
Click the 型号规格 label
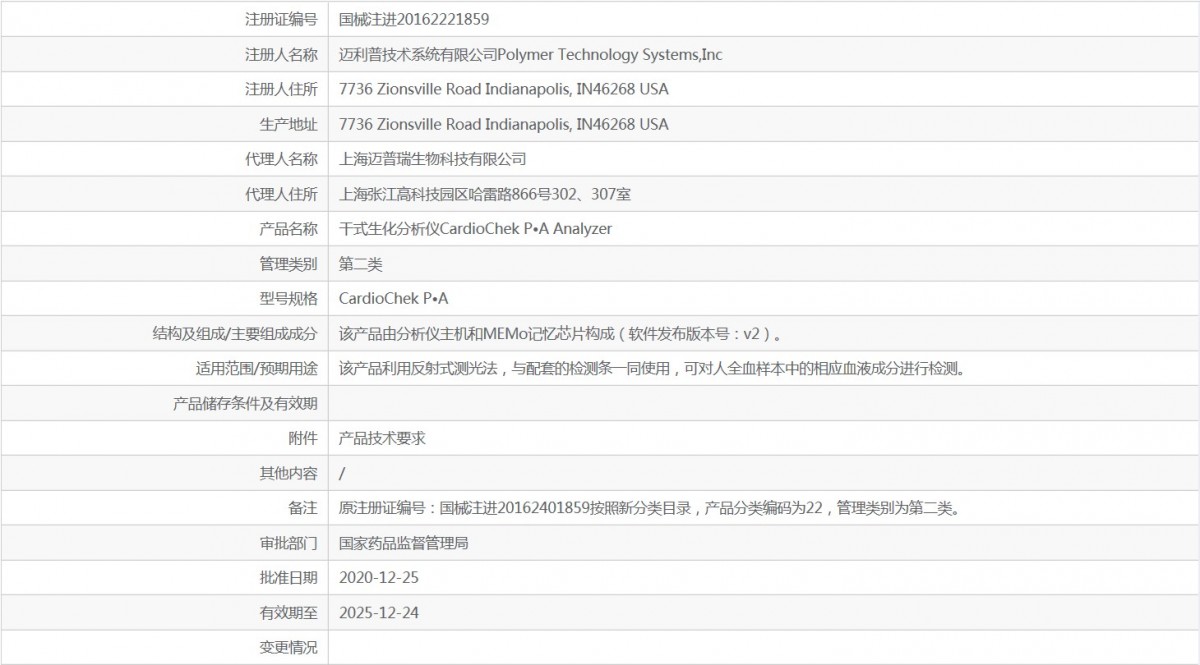coord(288,298)
